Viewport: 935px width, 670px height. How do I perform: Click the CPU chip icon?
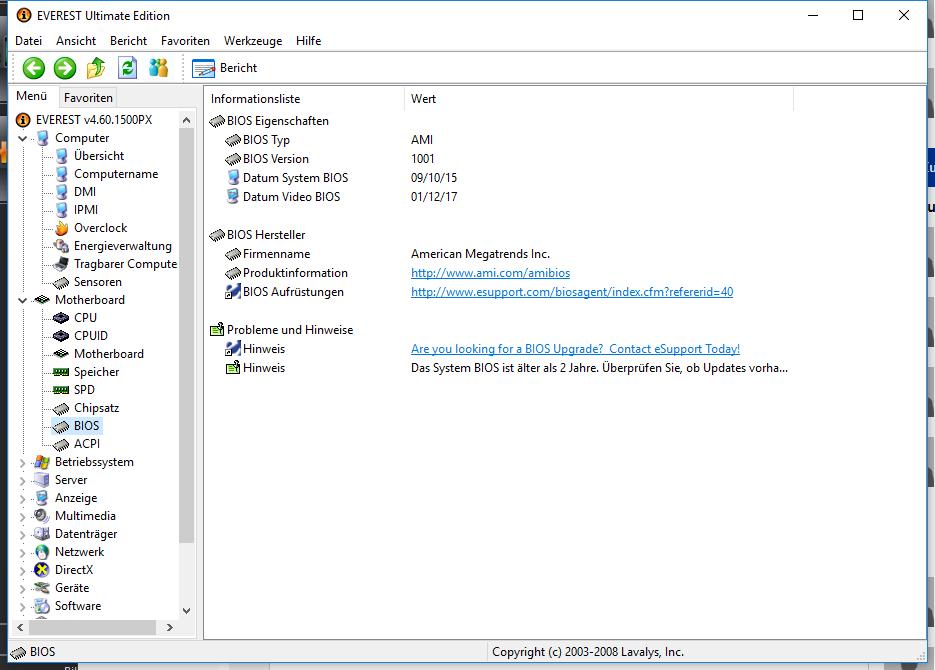[61, 318]
